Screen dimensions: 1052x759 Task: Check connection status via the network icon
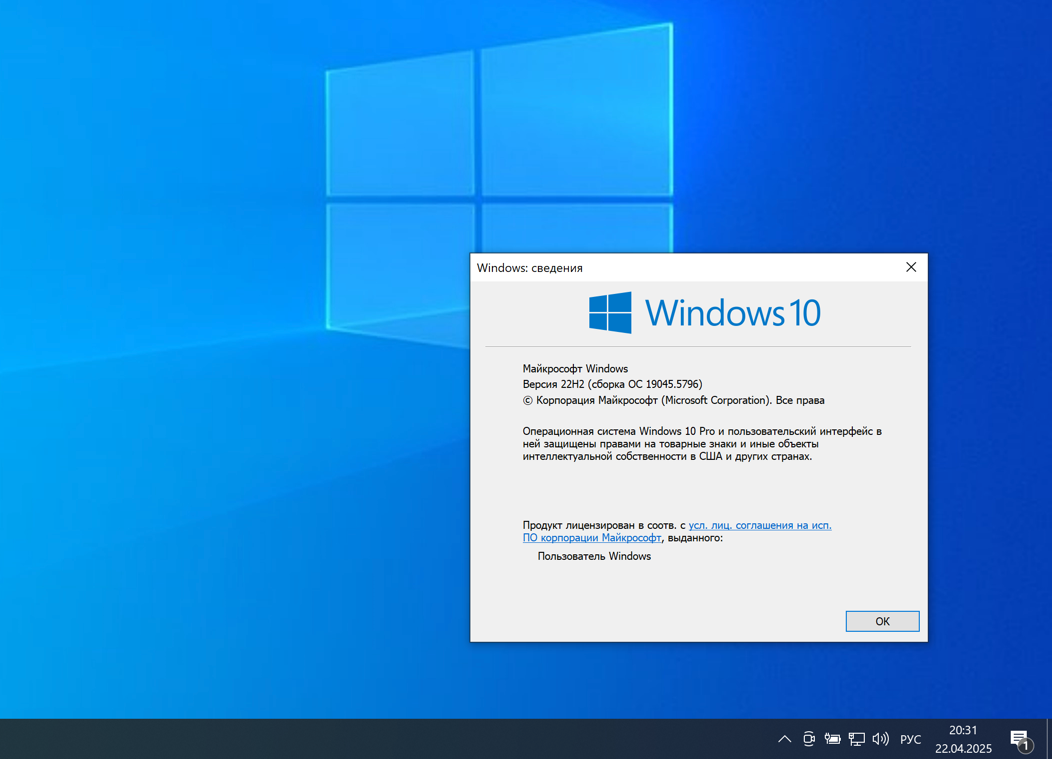(855, 738)
